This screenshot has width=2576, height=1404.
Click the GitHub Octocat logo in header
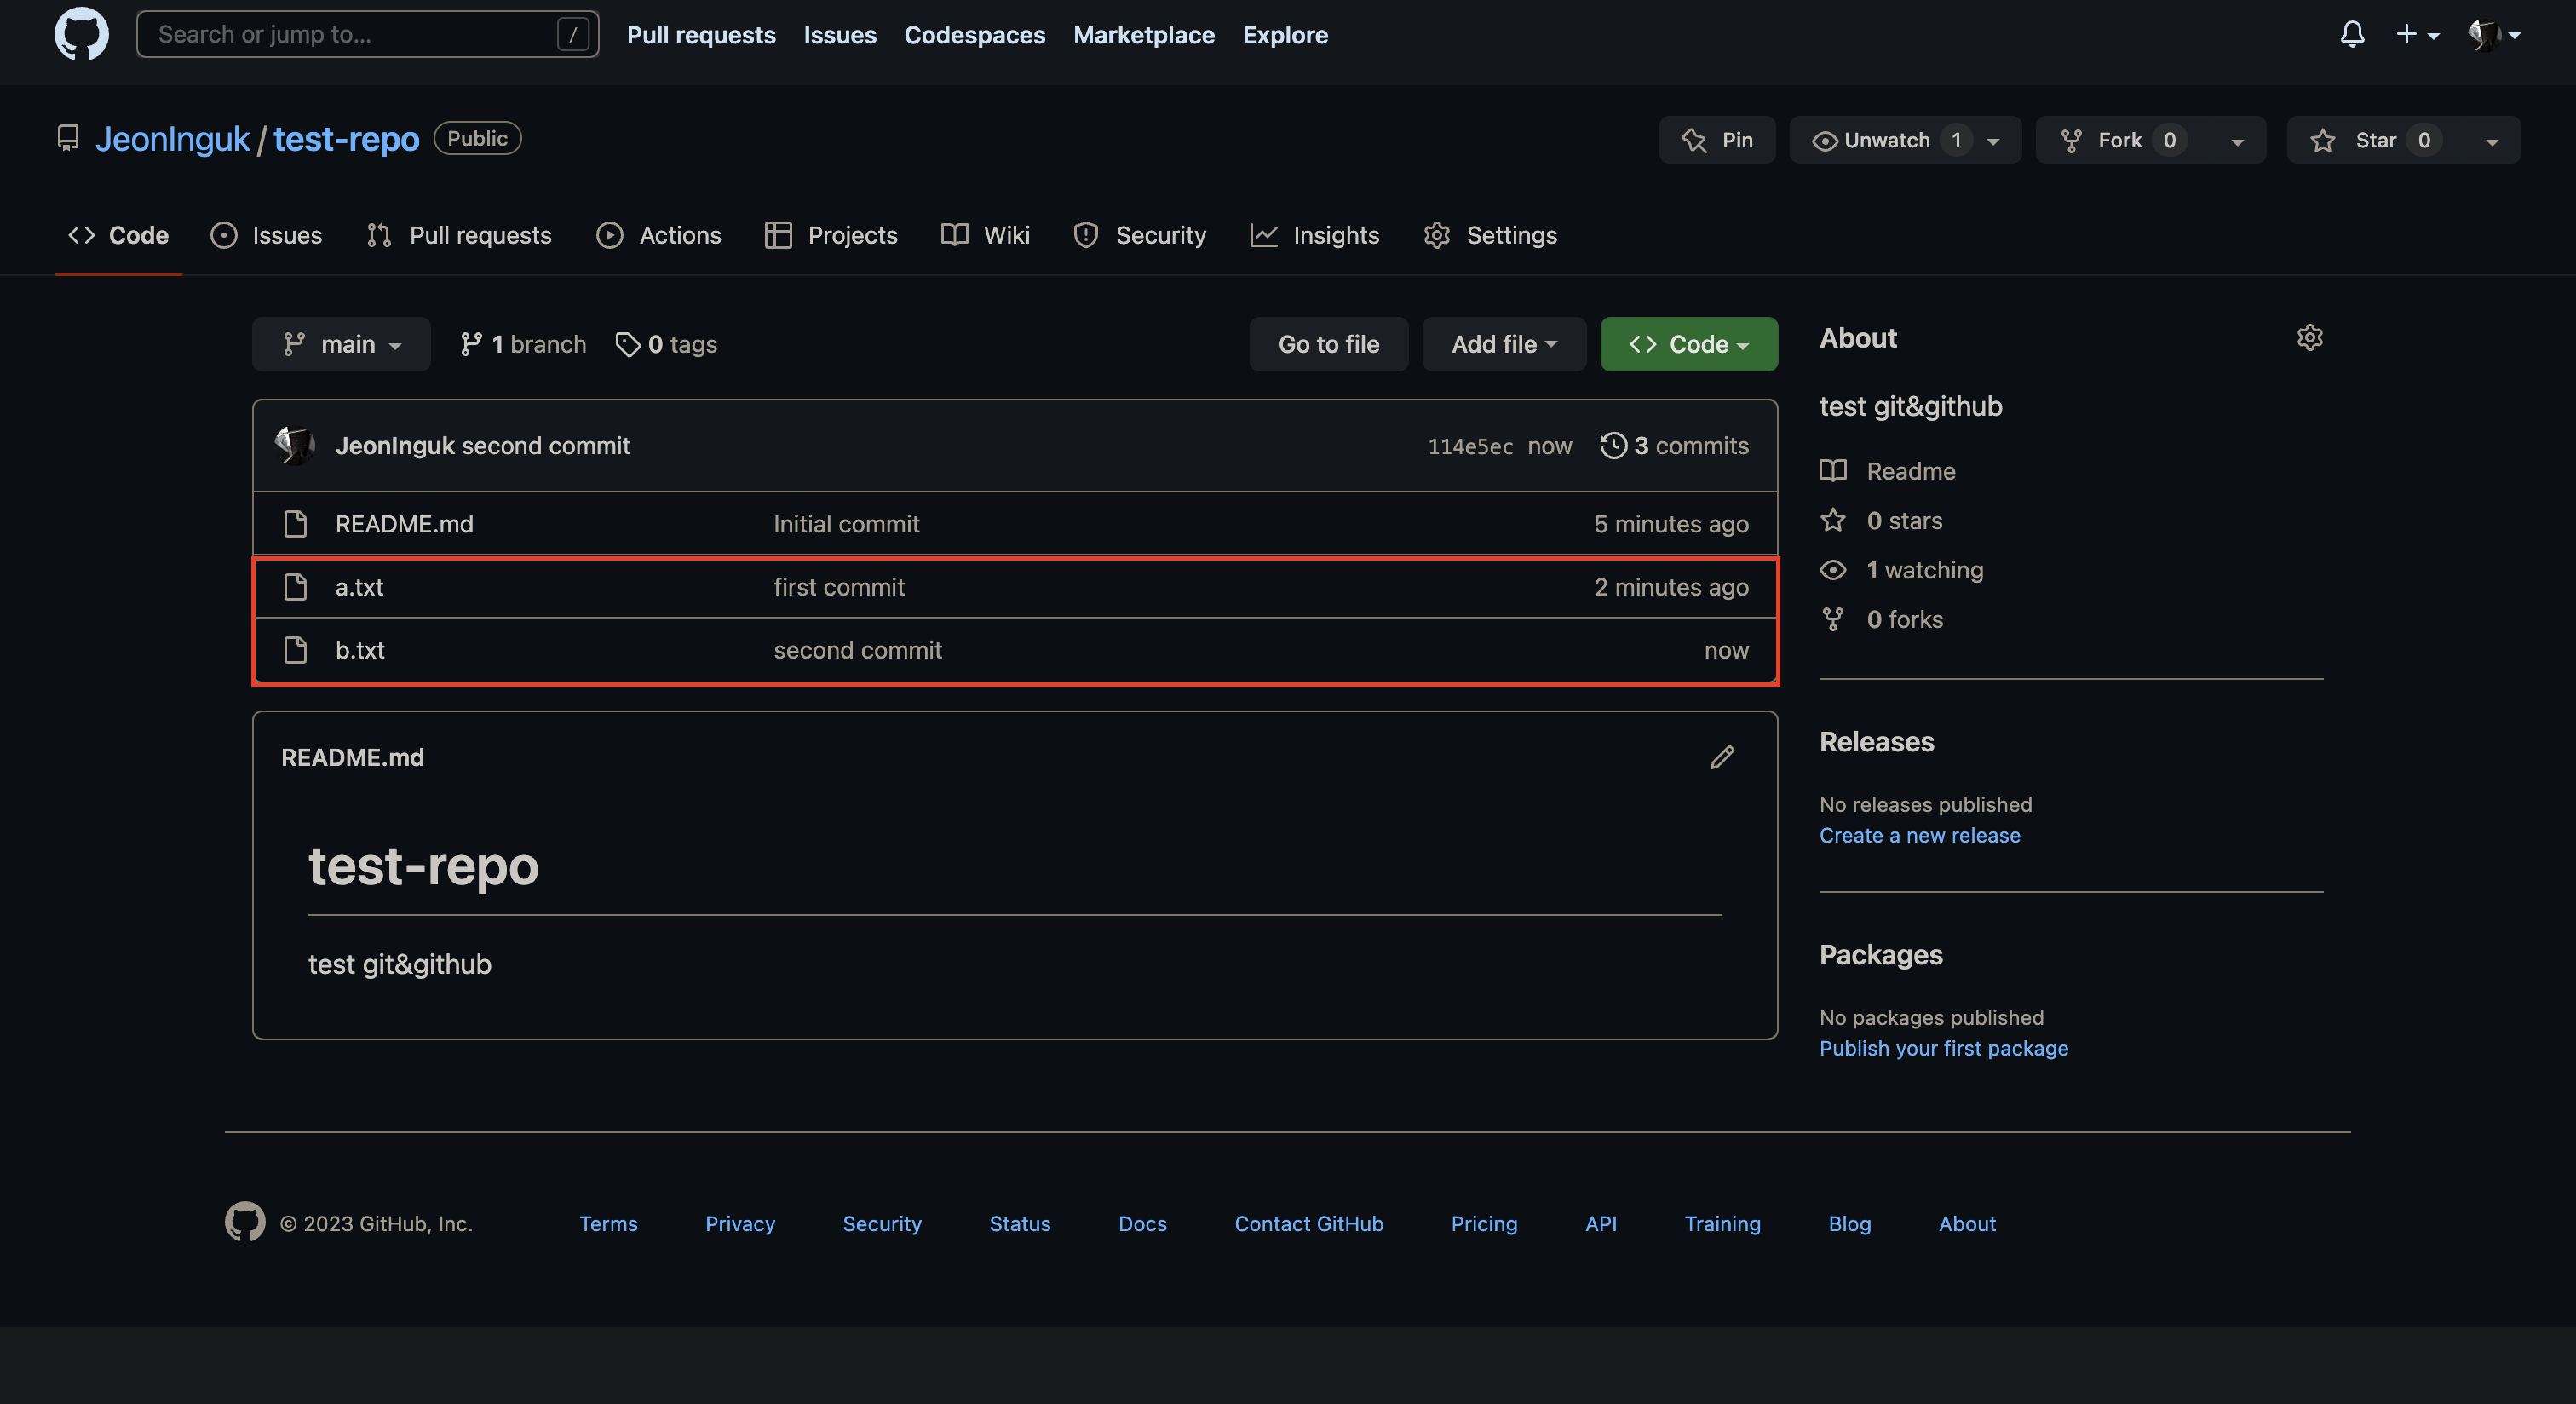[x=81, y=34]
